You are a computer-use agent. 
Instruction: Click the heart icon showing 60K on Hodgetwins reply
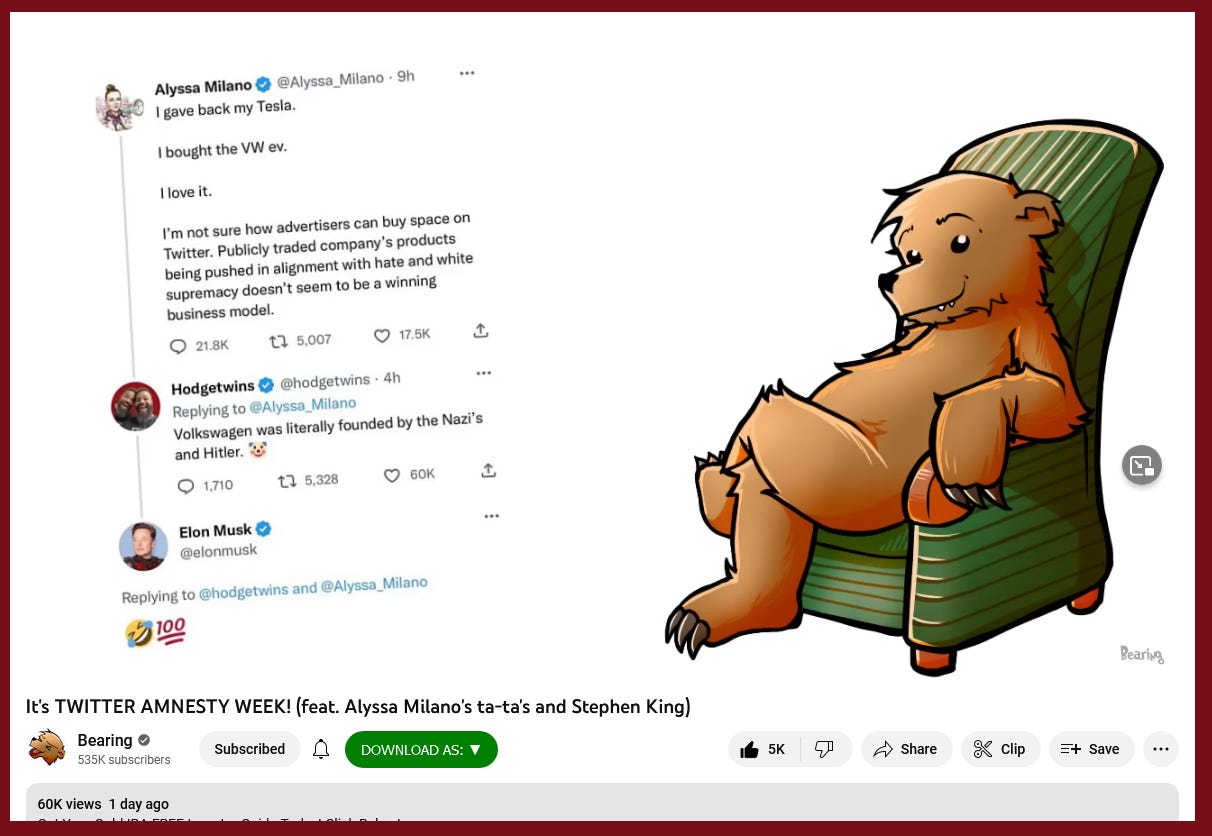coord(392,476)
